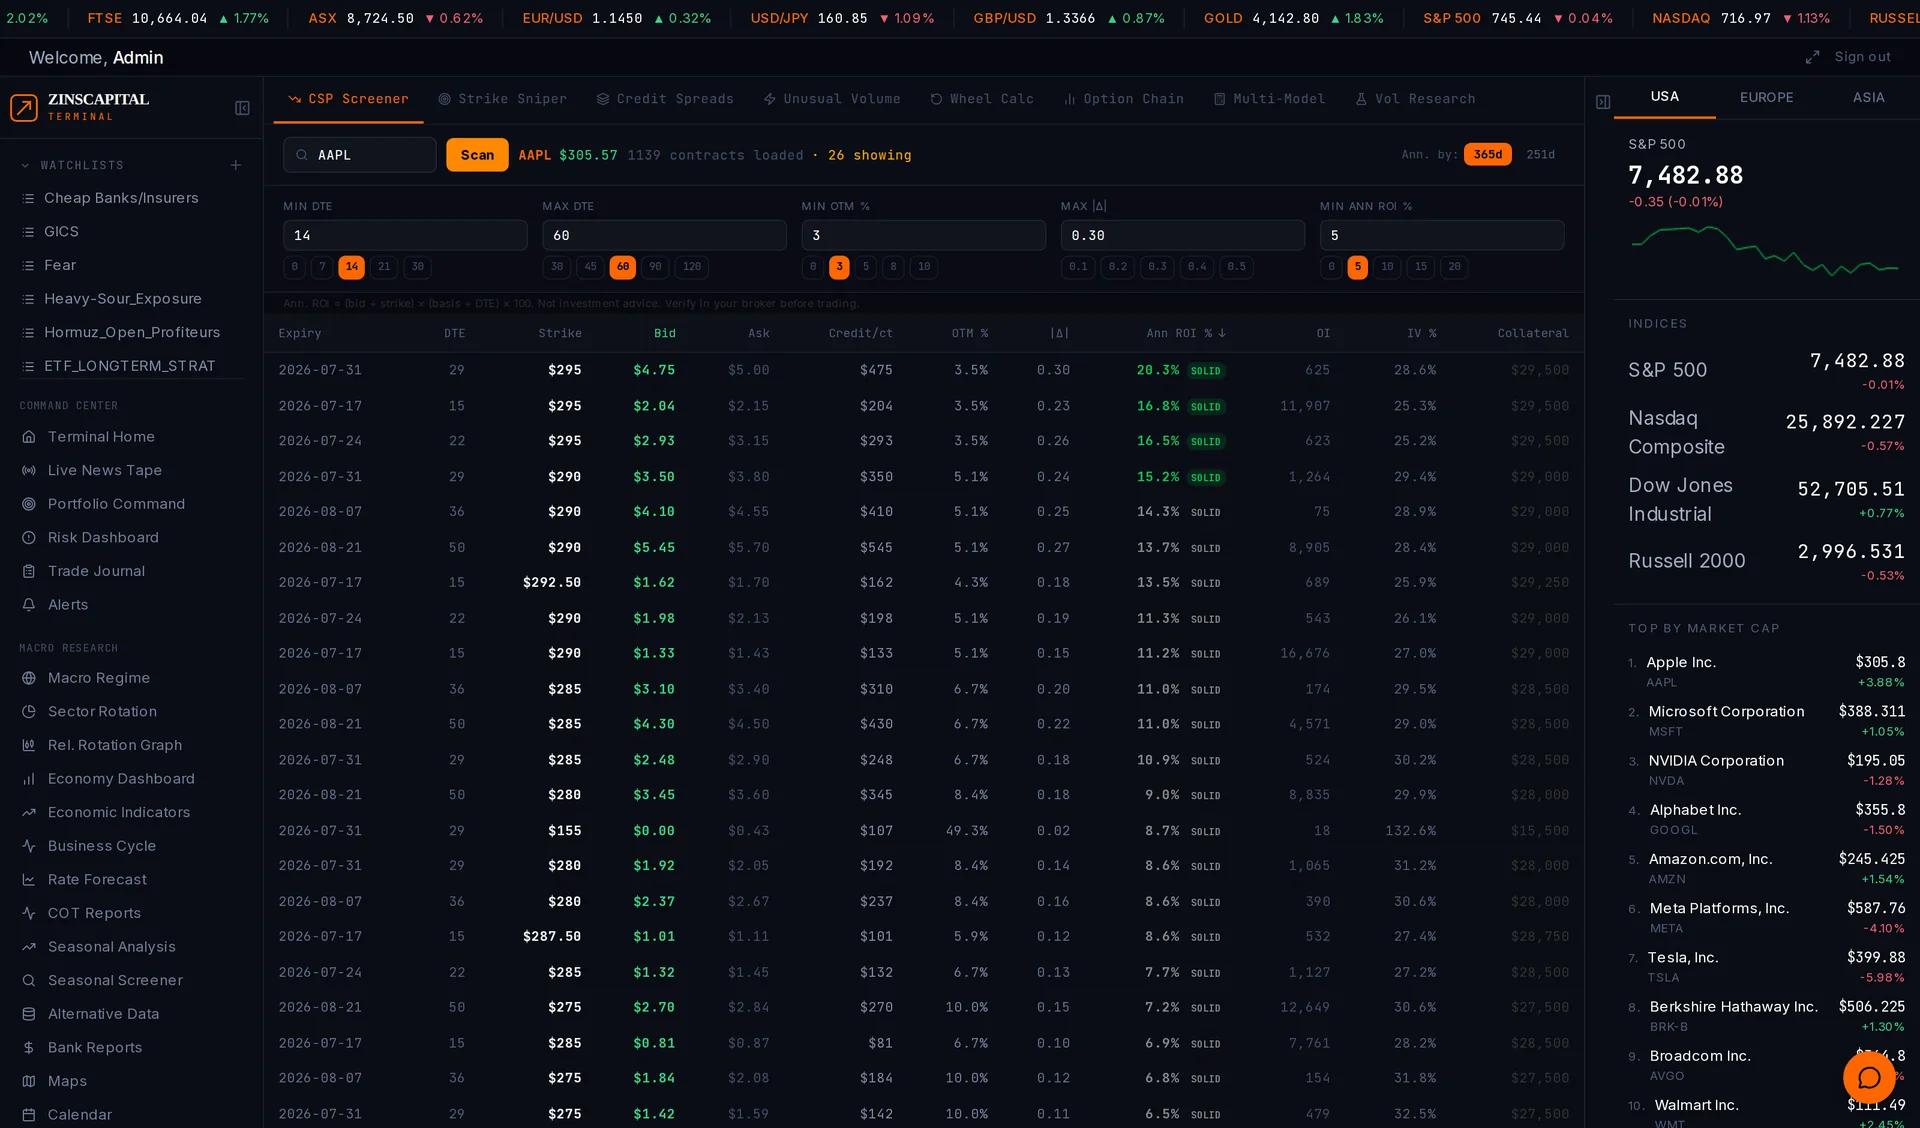Select 365d annualization basis
This screenshot has height=1128, width=1920.
1487,154
